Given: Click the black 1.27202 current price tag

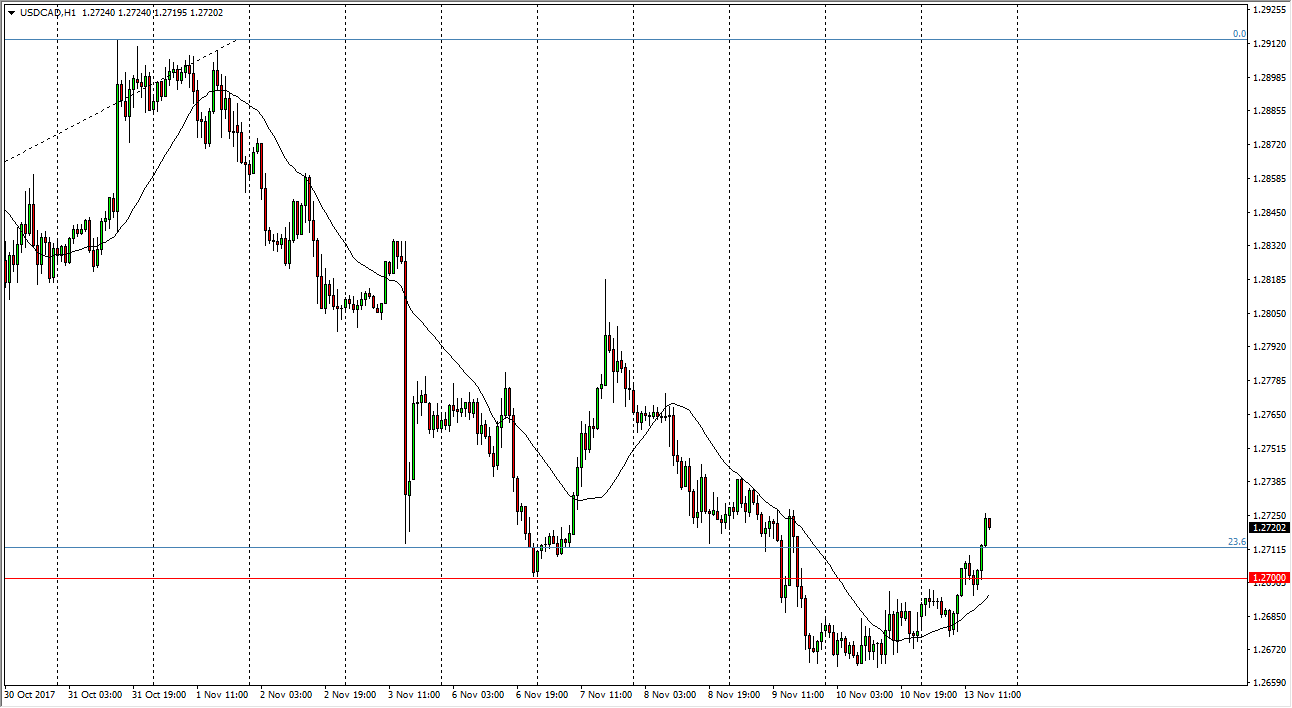Looking at the screenshot, I should (x=1269, y=527).
